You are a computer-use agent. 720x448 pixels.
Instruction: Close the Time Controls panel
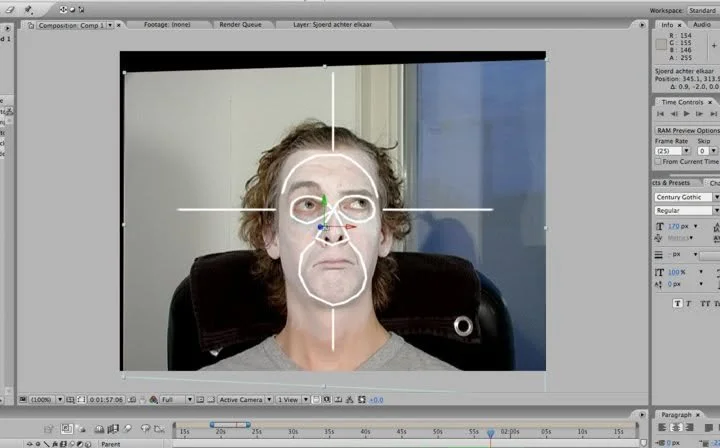point(710,102)
